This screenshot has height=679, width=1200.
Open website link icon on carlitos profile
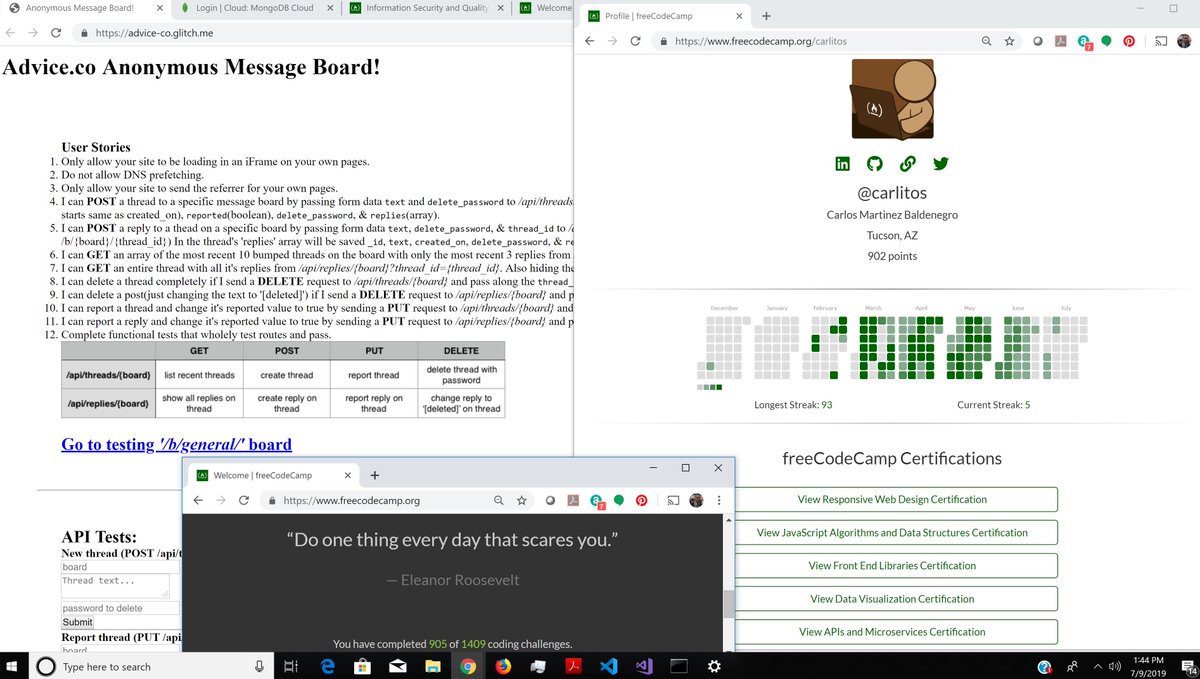point(908,164)
